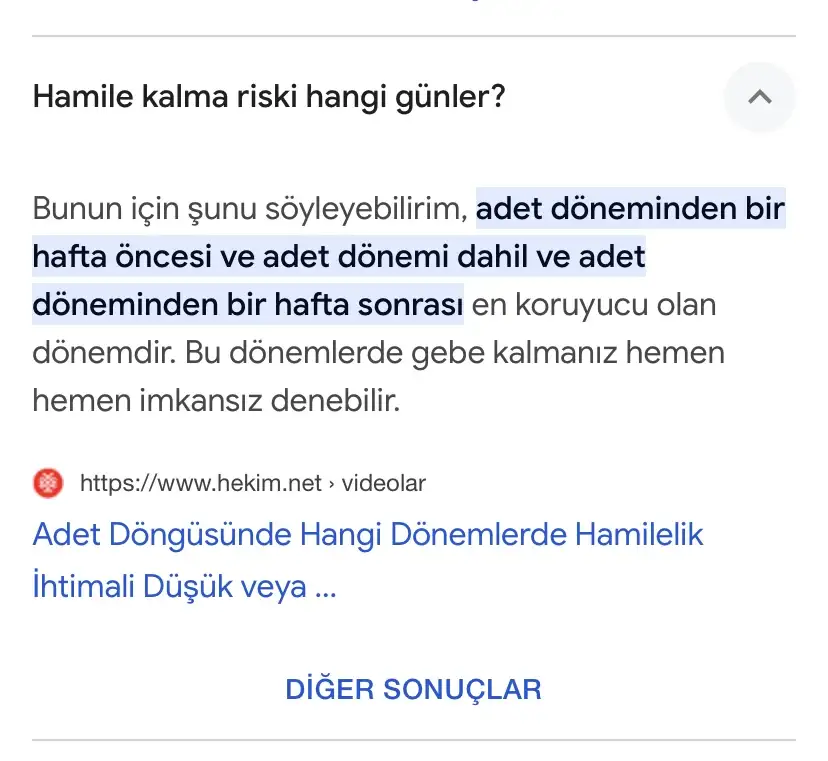Click the trailing "..." of the result title
Image resolution: width=828 pixels, height=761 pixels.
coord(325,586)
